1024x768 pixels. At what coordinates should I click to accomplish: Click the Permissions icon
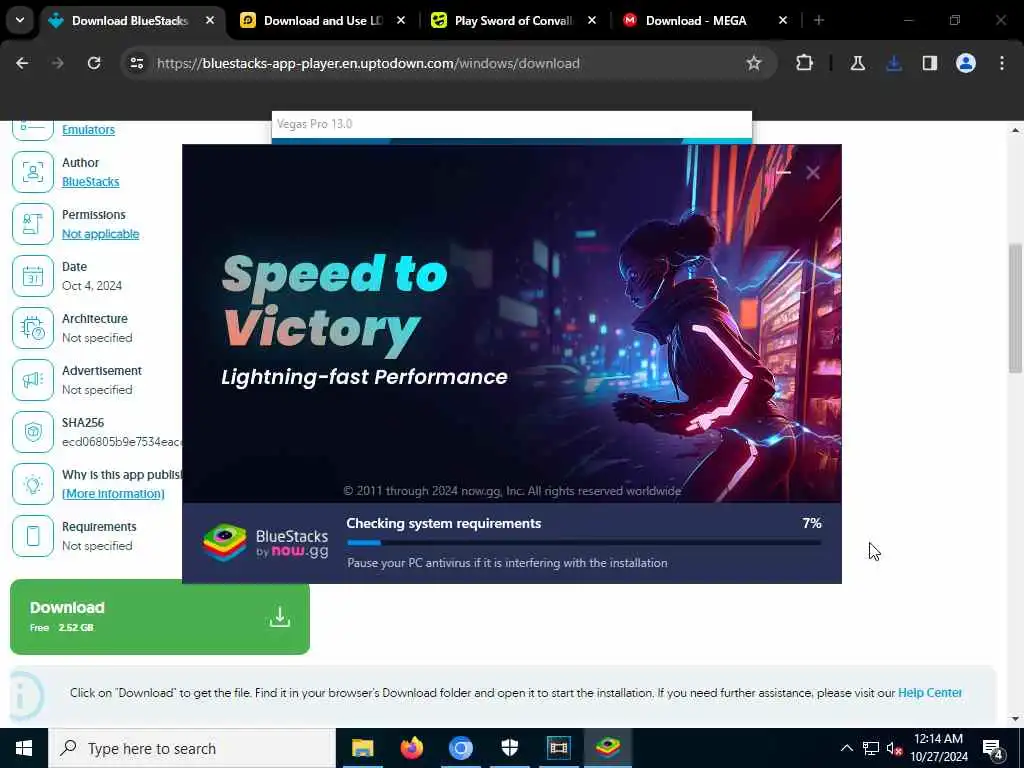point(33,224)
